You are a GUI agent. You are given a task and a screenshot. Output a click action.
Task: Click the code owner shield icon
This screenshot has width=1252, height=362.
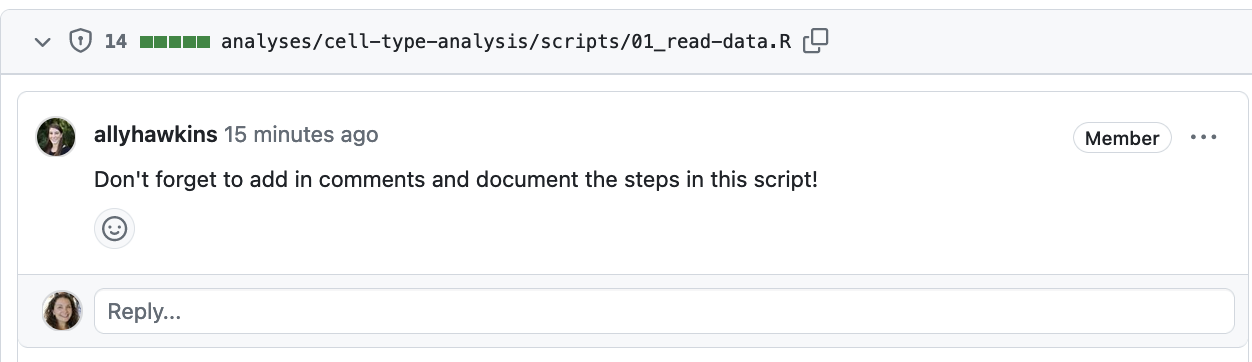coord(79,41)
